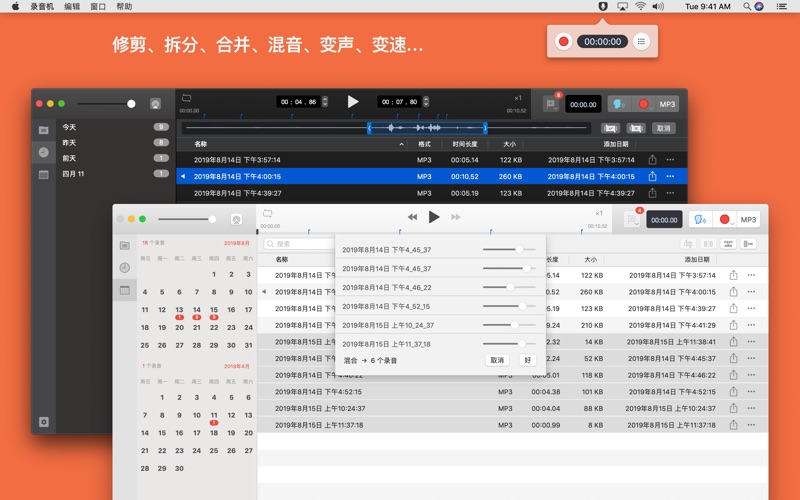
Task: Click the recorder status icon in the macOS menu bar
Action: pyautogui.click(x=603, y=6)
